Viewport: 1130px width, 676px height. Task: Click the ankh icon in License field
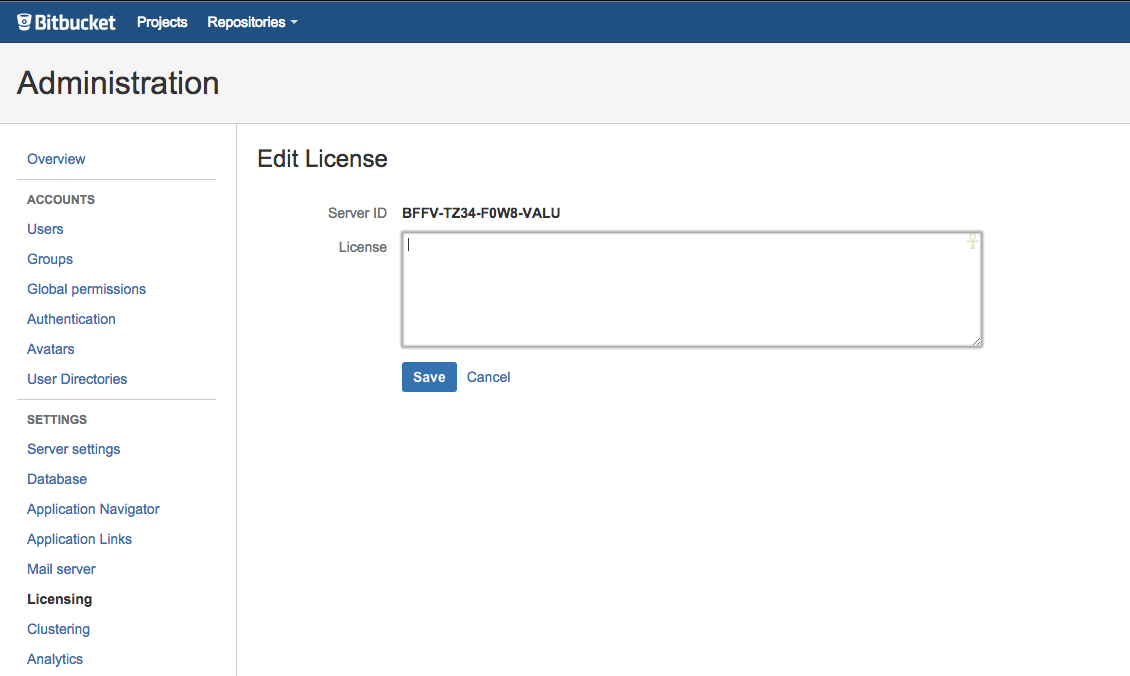tap(972, 241)
